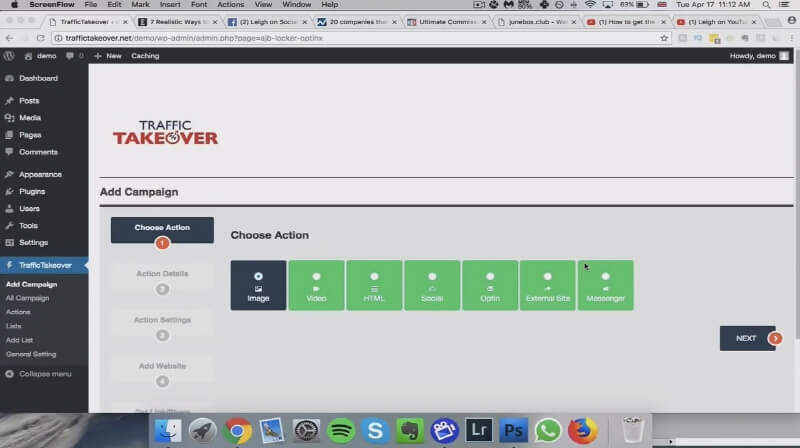Click the browser back arrow
800x448 pixels.
9,38
